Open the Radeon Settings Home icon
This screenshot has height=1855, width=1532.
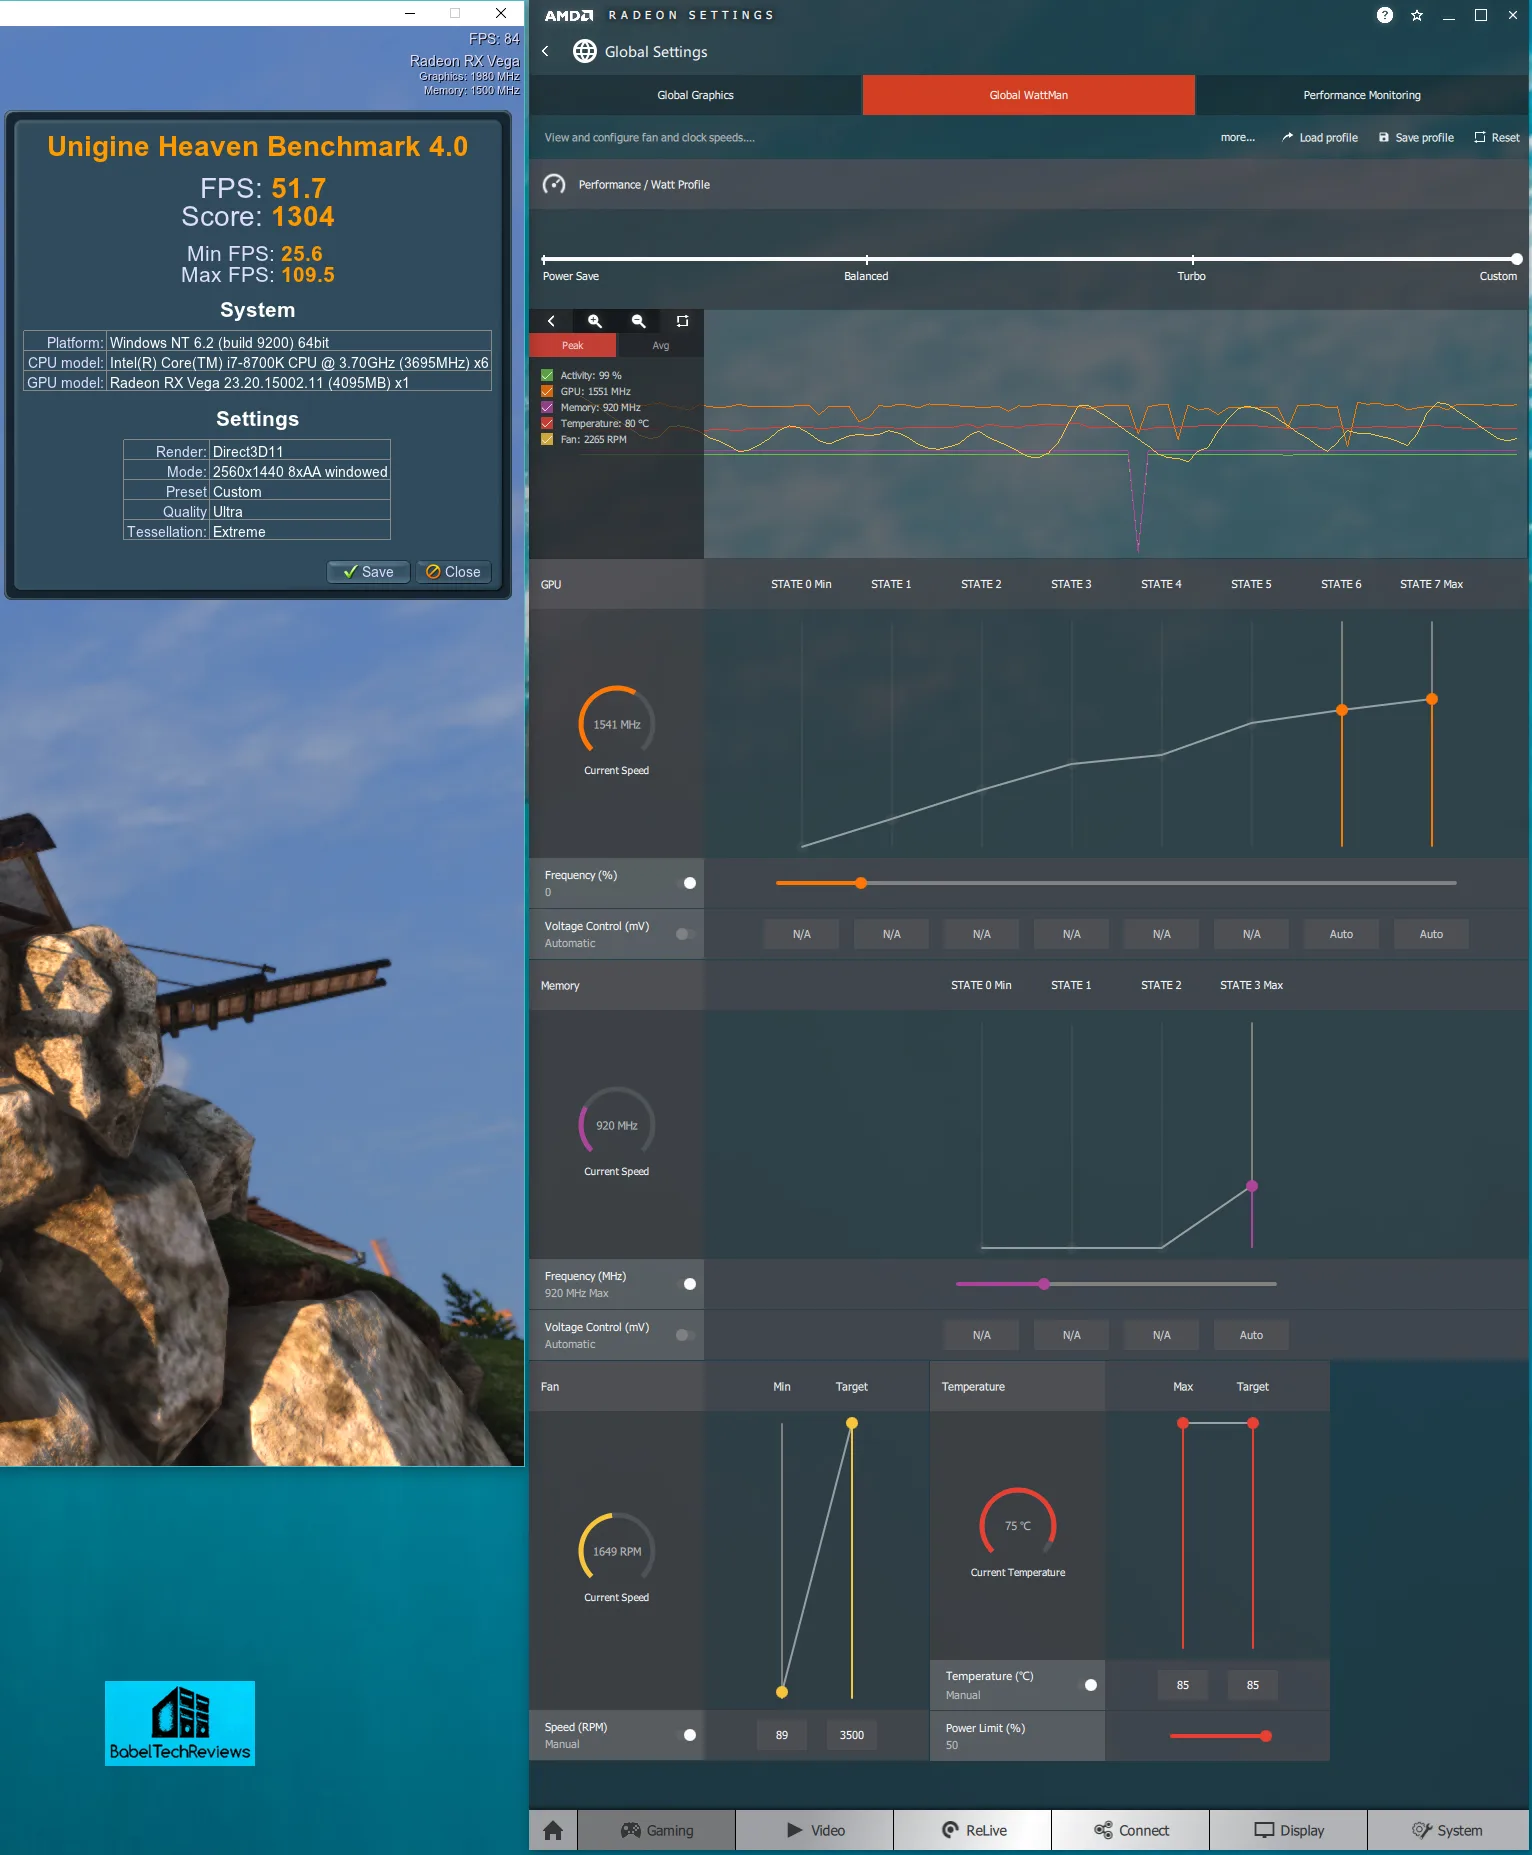(x=553, y=1830)
